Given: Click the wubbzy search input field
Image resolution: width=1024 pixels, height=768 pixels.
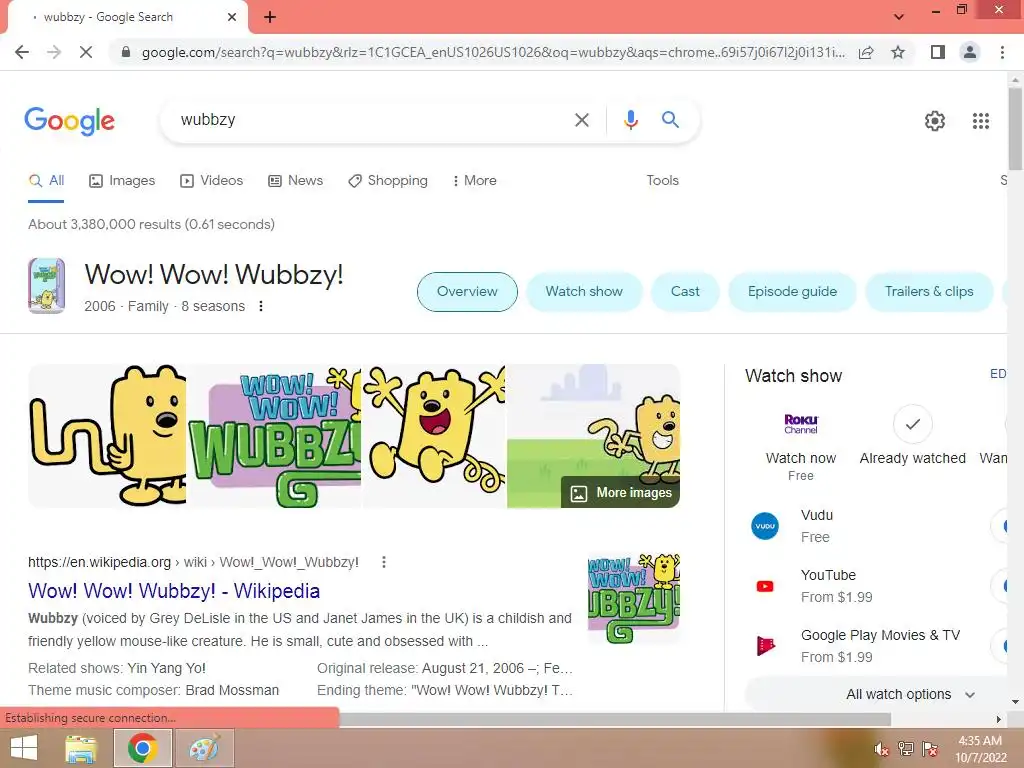Looking at the screenshot, I should (372, 120).
